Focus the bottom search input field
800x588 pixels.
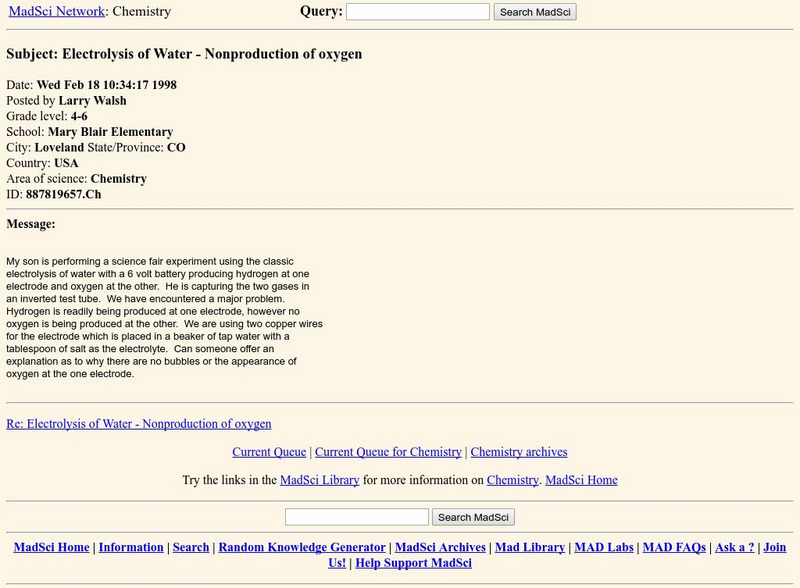[x=357, y=517]
